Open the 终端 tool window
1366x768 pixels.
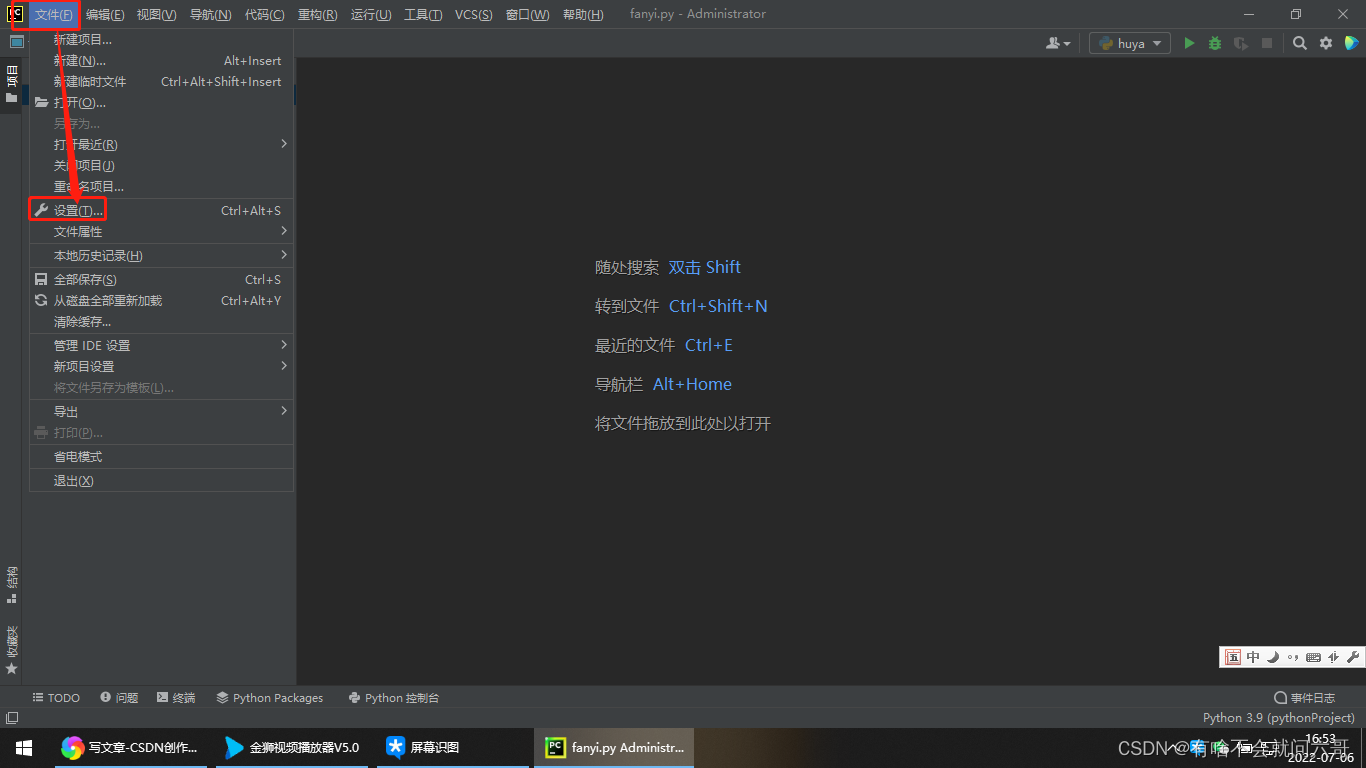coord(176,697)
